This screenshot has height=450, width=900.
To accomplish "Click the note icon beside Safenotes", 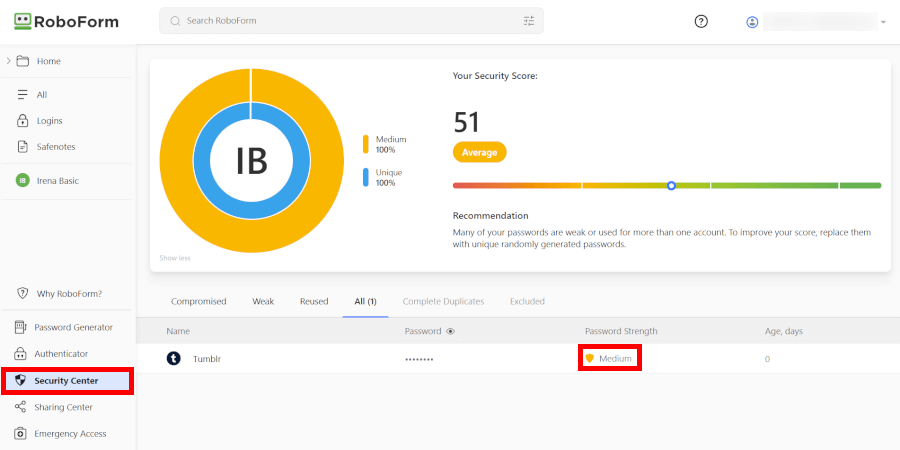I will [x=22, y=146].
